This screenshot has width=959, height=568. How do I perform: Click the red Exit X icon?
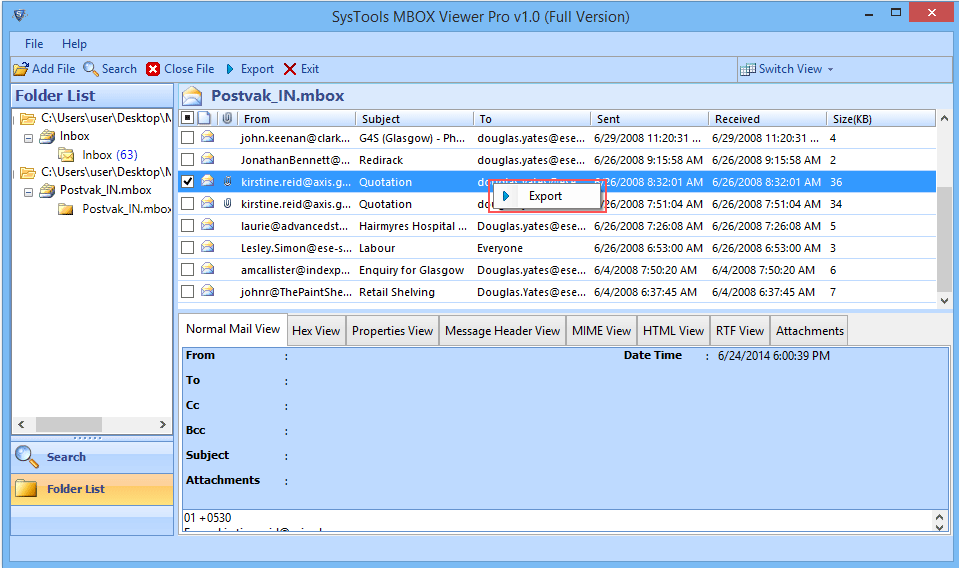290,69
